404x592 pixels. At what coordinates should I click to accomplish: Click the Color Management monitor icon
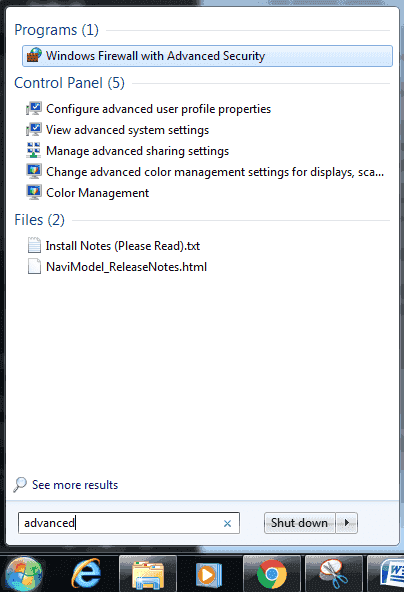tap(34, 192)
